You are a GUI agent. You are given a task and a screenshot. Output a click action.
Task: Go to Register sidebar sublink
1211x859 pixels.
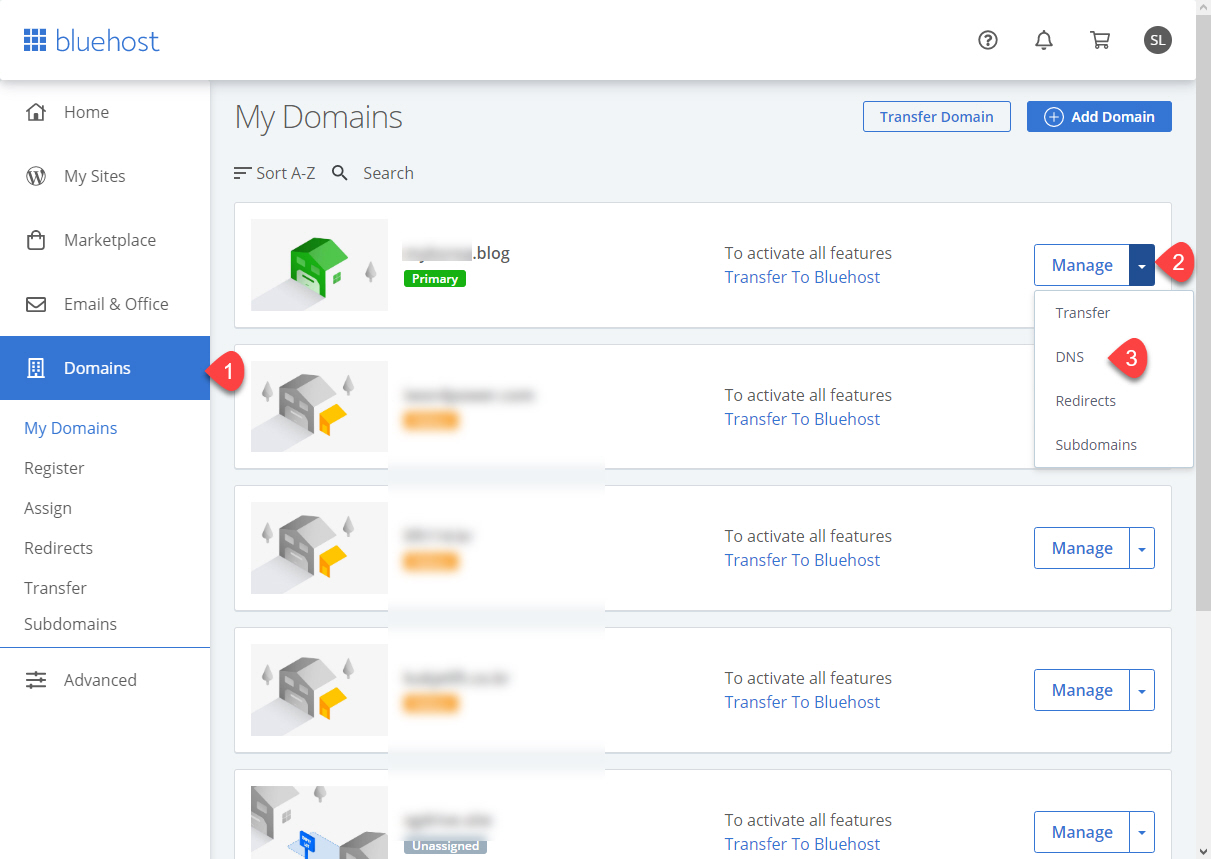54,468
